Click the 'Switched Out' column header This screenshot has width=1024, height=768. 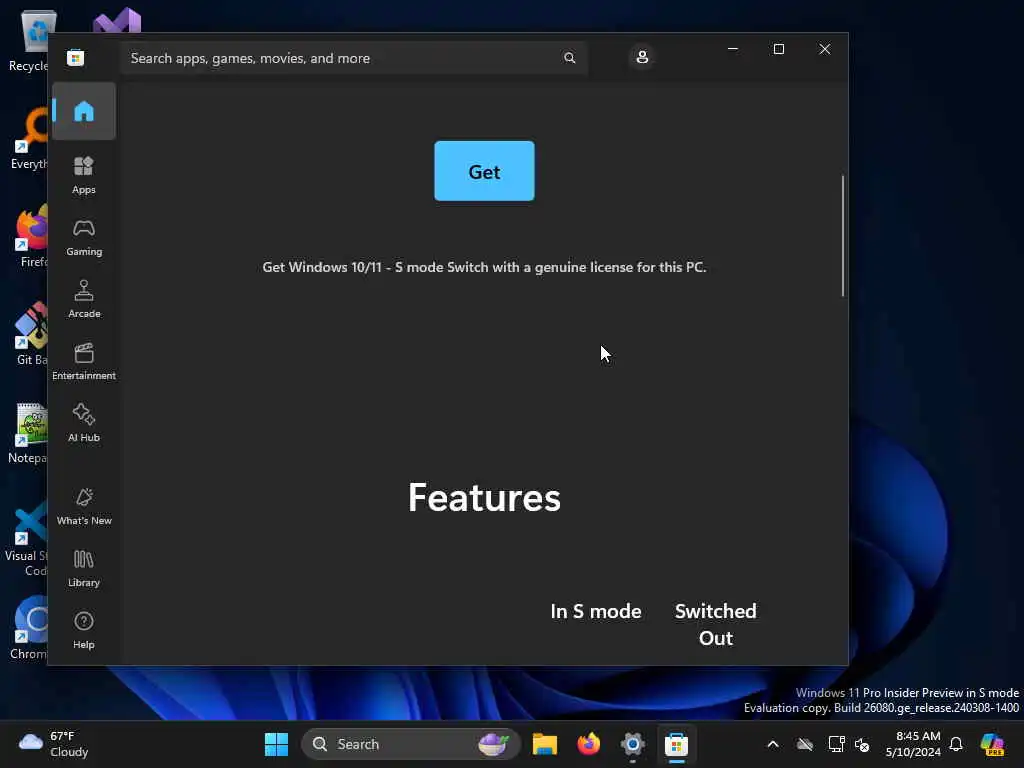(x=716, y=624)
